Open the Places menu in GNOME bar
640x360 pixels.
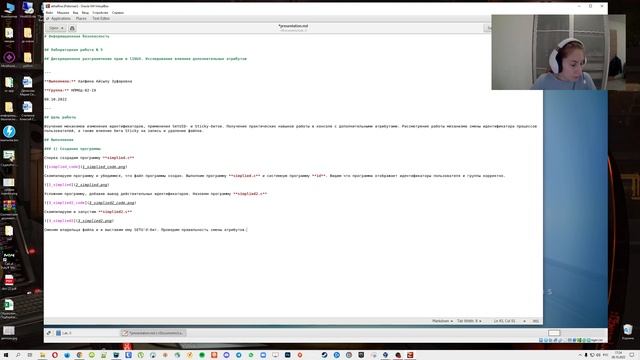tap(81, 18)
